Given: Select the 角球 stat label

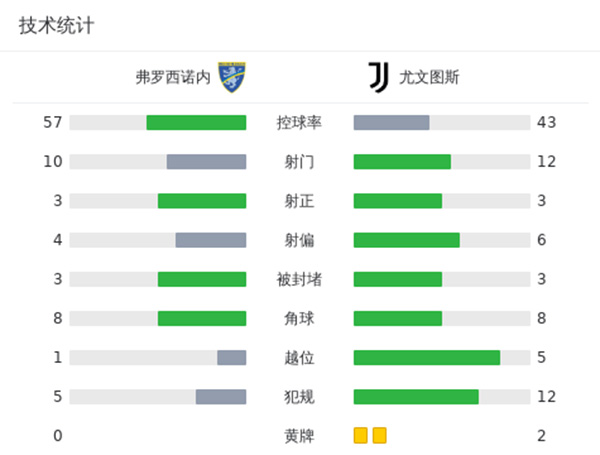Looking at the screenshot, I should [x=299, y=318].
